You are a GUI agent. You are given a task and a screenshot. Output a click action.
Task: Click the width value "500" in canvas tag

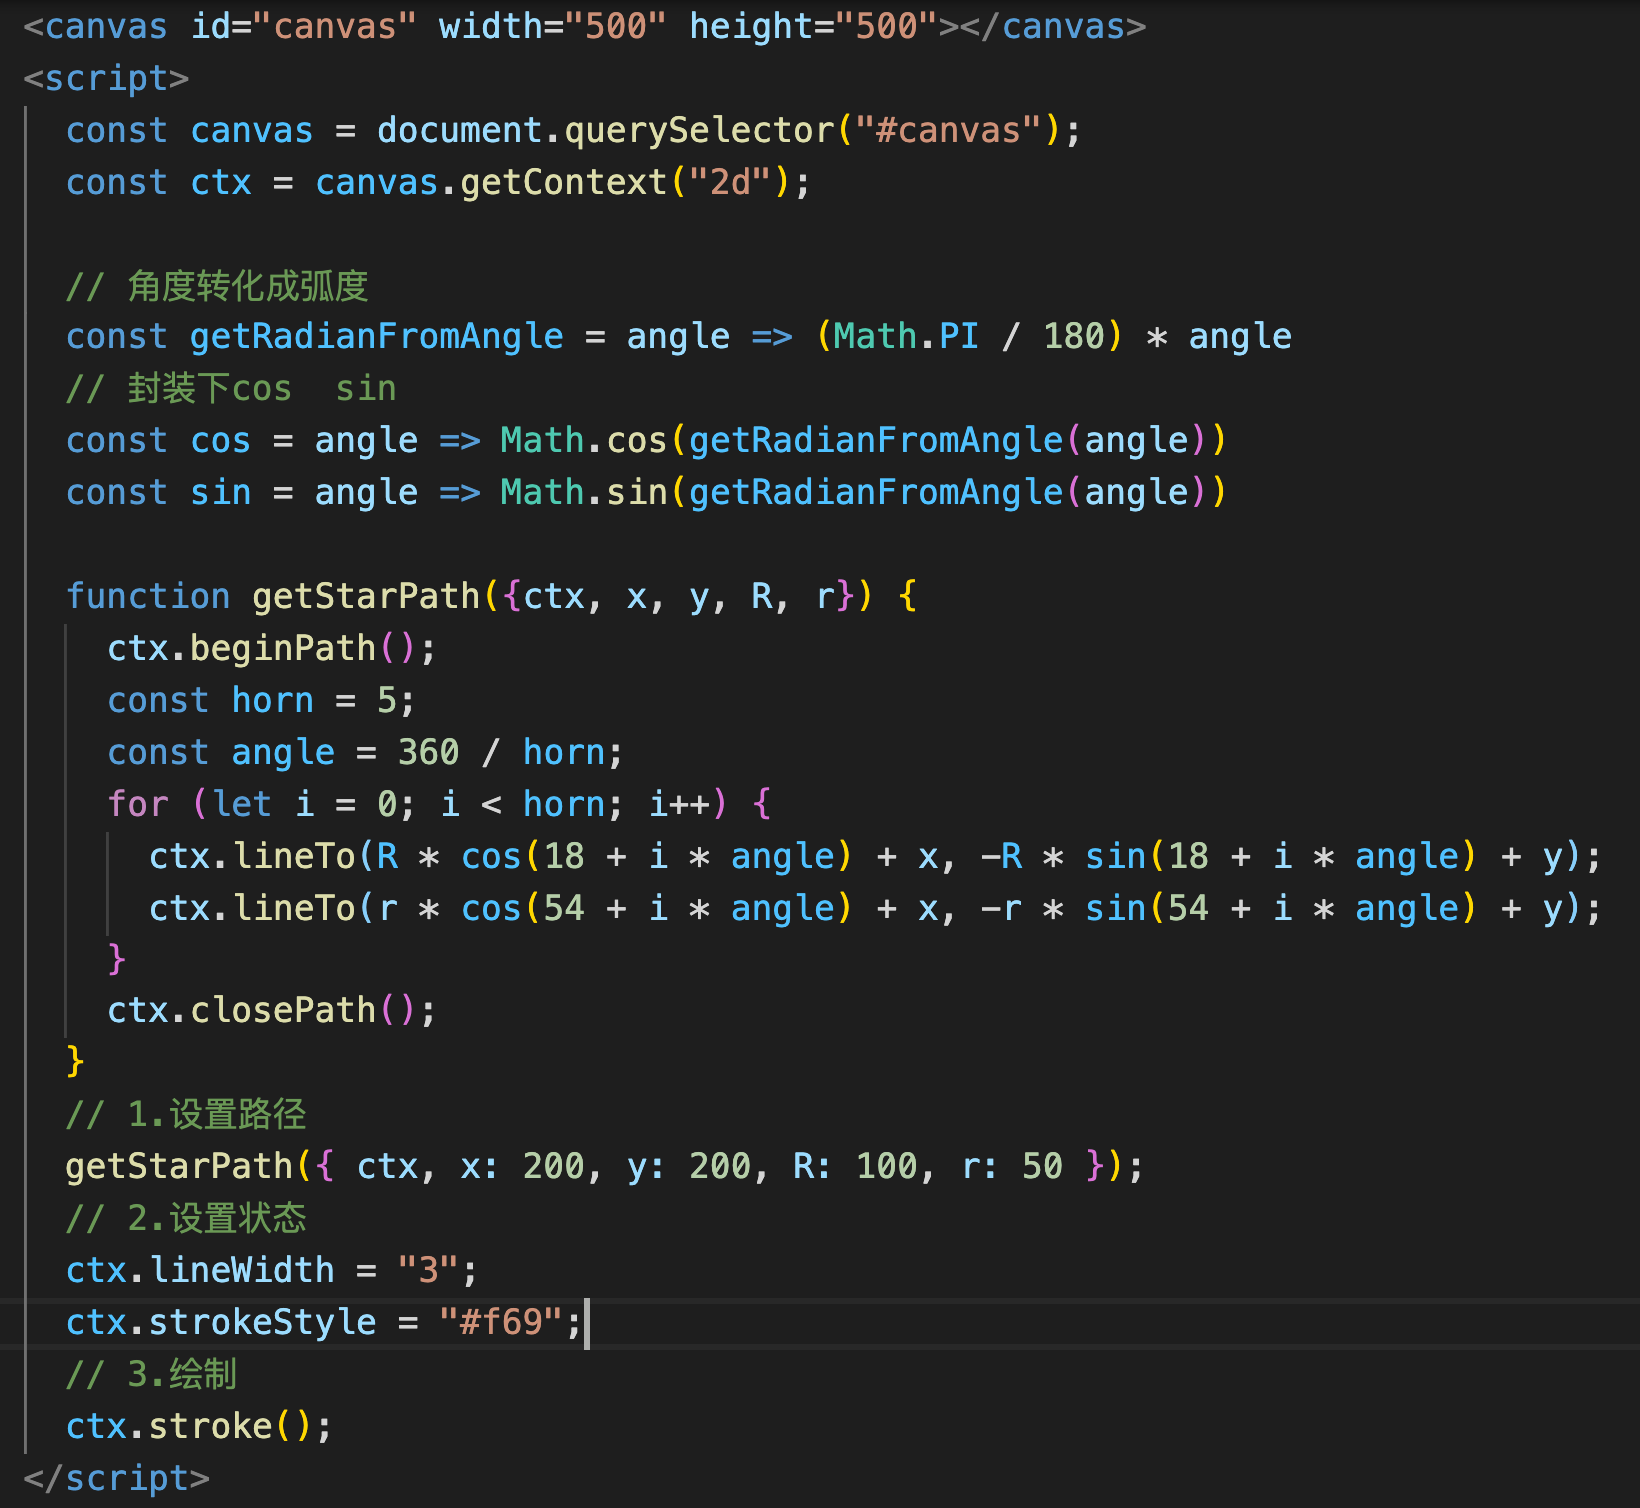[x=616, y=26]
